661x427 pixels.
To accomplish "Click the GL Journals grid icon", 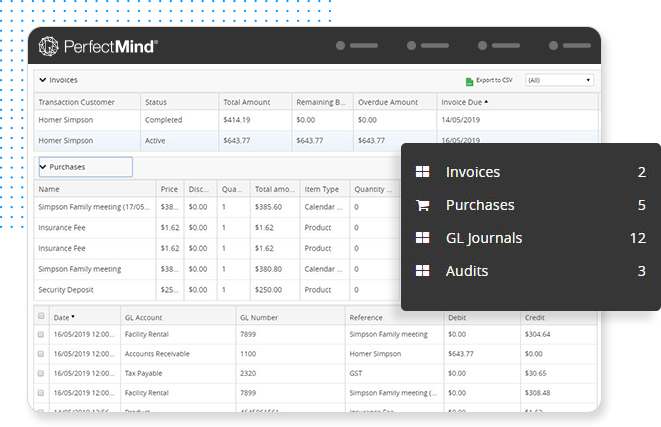I will point(422,238).
